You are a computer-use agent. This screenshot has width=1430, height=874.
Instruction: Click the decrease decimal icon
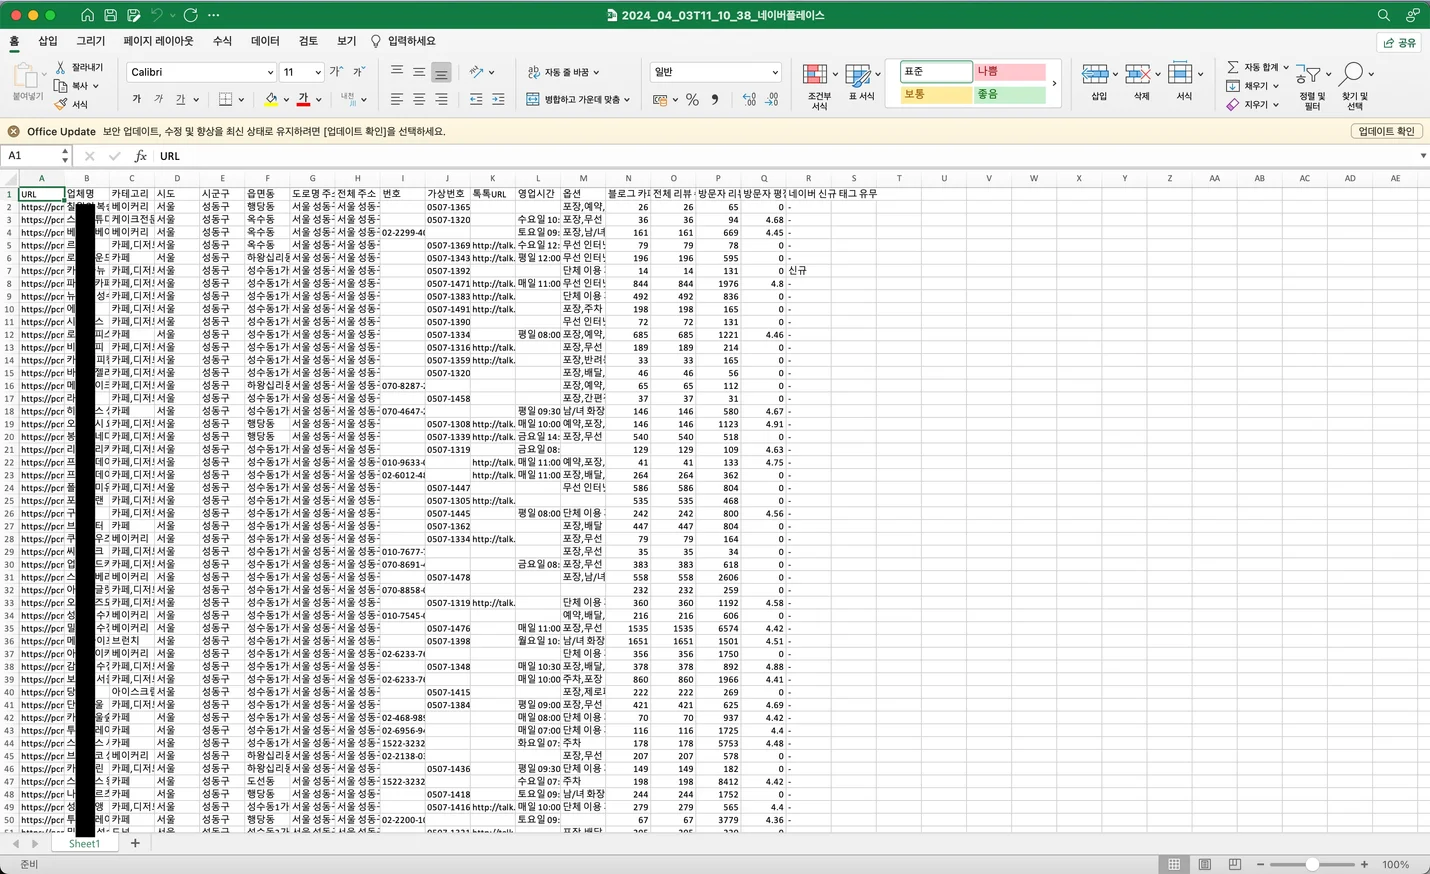[x=772, y=99]
